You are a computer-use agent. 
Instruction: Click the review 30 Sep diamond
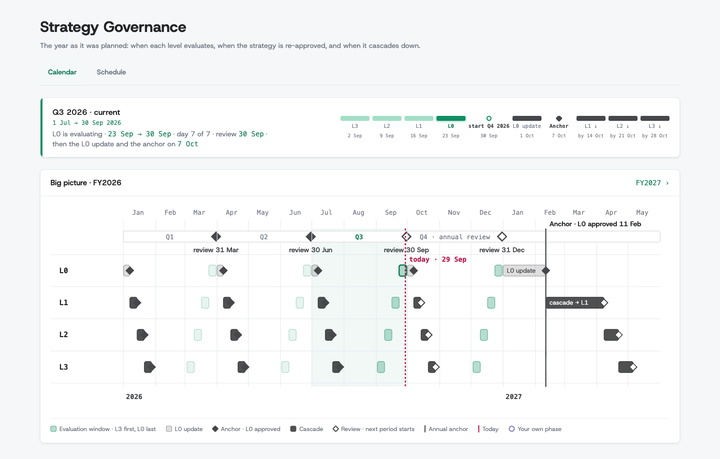(406, 236)
